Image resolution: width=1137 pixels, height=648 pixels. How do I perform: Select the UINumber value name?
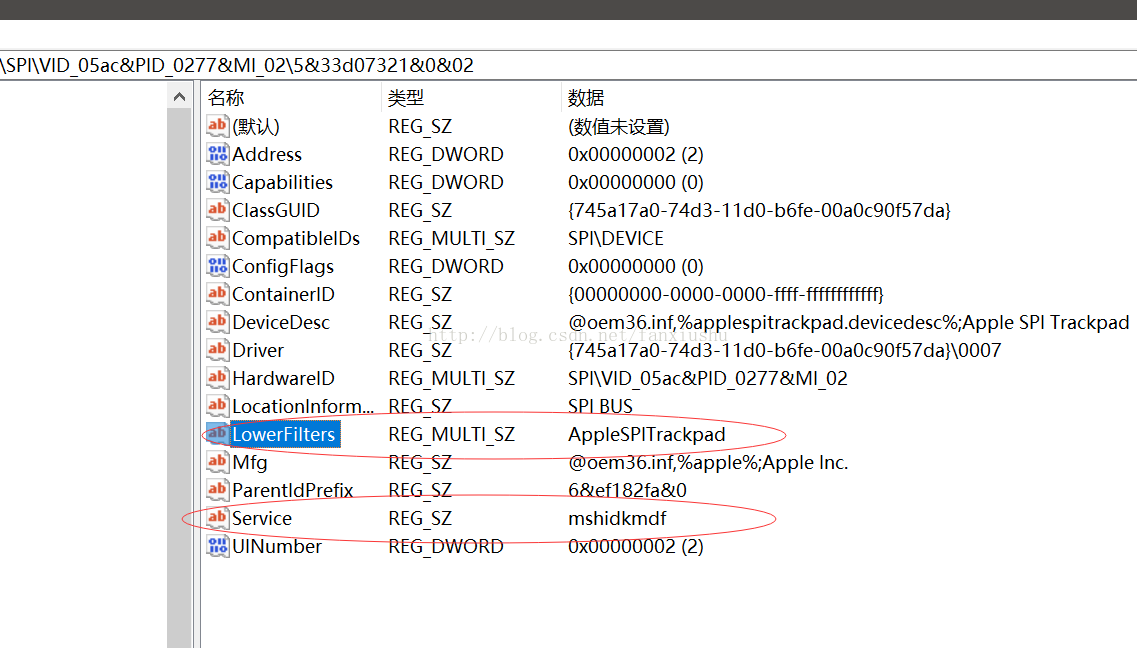point(276,547)
